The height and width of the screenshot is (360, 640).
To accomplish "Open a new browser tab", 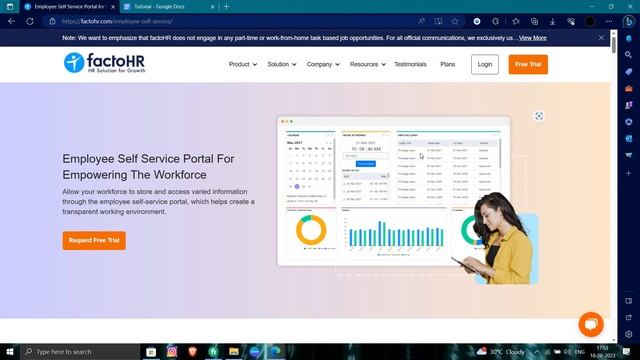I will coord(227,7).
